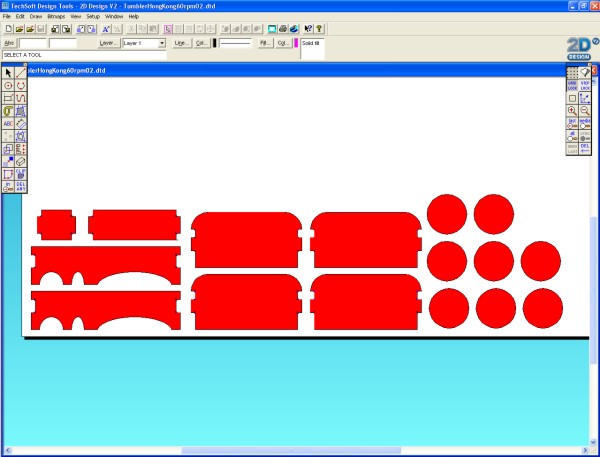Toggle the Grid Lock button
The width and height of the screenshot is (600, 457).
pyautogui.click(x=572, y=85)
